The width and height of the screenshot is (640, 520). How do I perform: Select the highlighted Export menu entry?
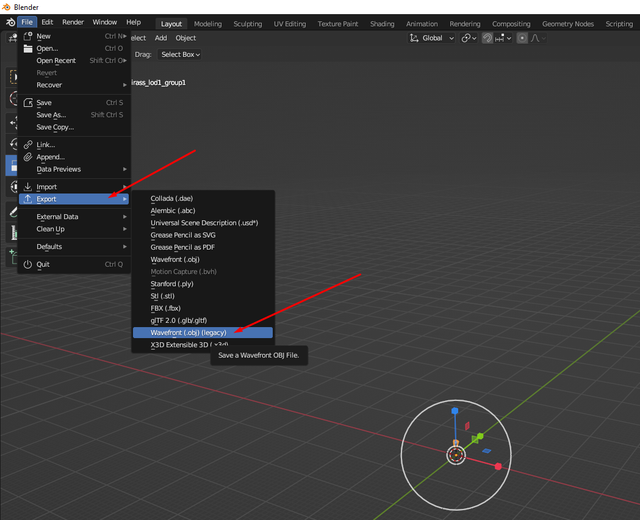(74, 199)
